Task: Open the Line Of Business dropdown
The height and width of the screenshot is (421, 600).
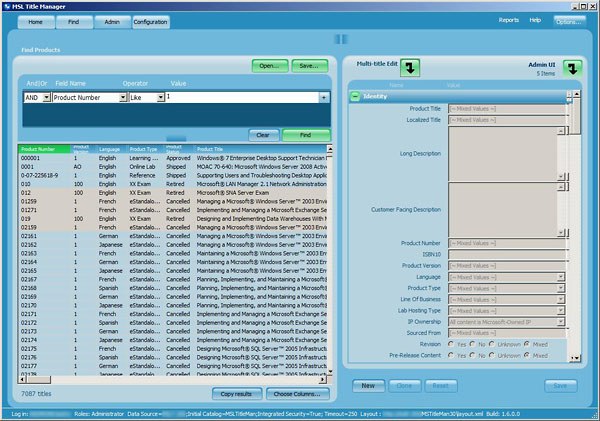Action: tap(561, 299)
